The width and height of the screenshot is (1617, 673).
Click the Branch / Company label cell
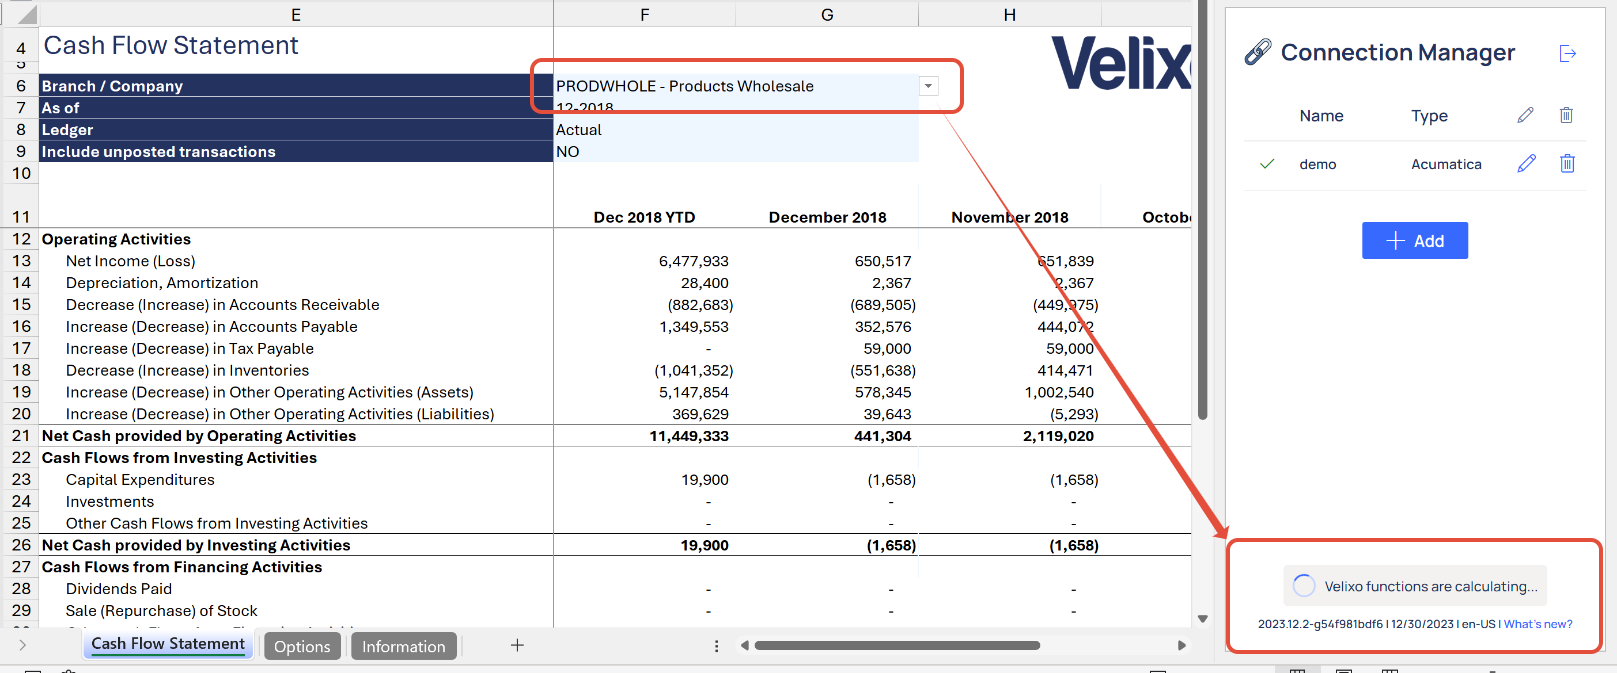pyautogui.click(x=296, y=86)
